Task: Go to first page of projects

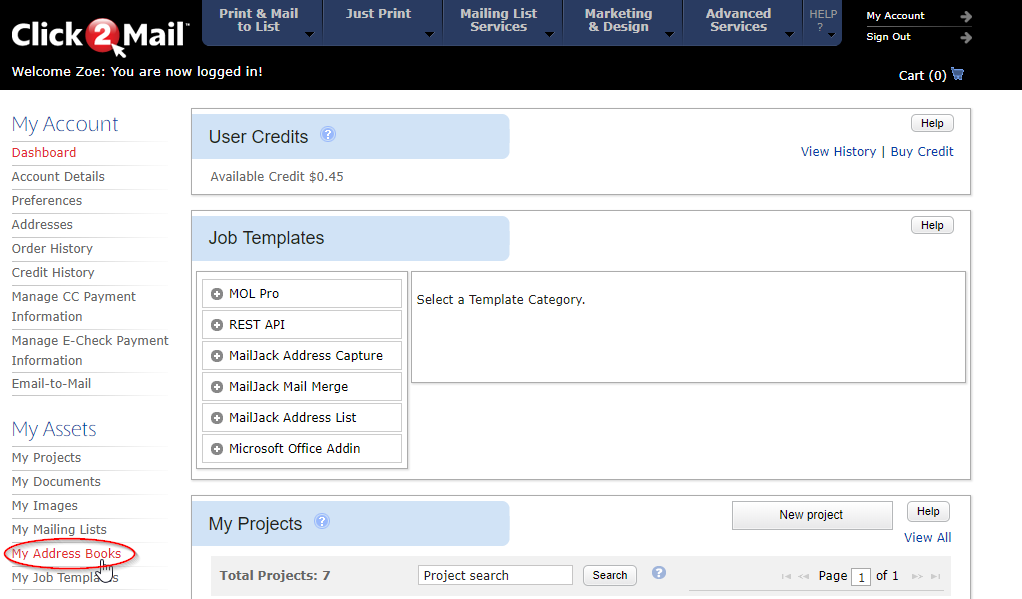Action: click(786, 576)
